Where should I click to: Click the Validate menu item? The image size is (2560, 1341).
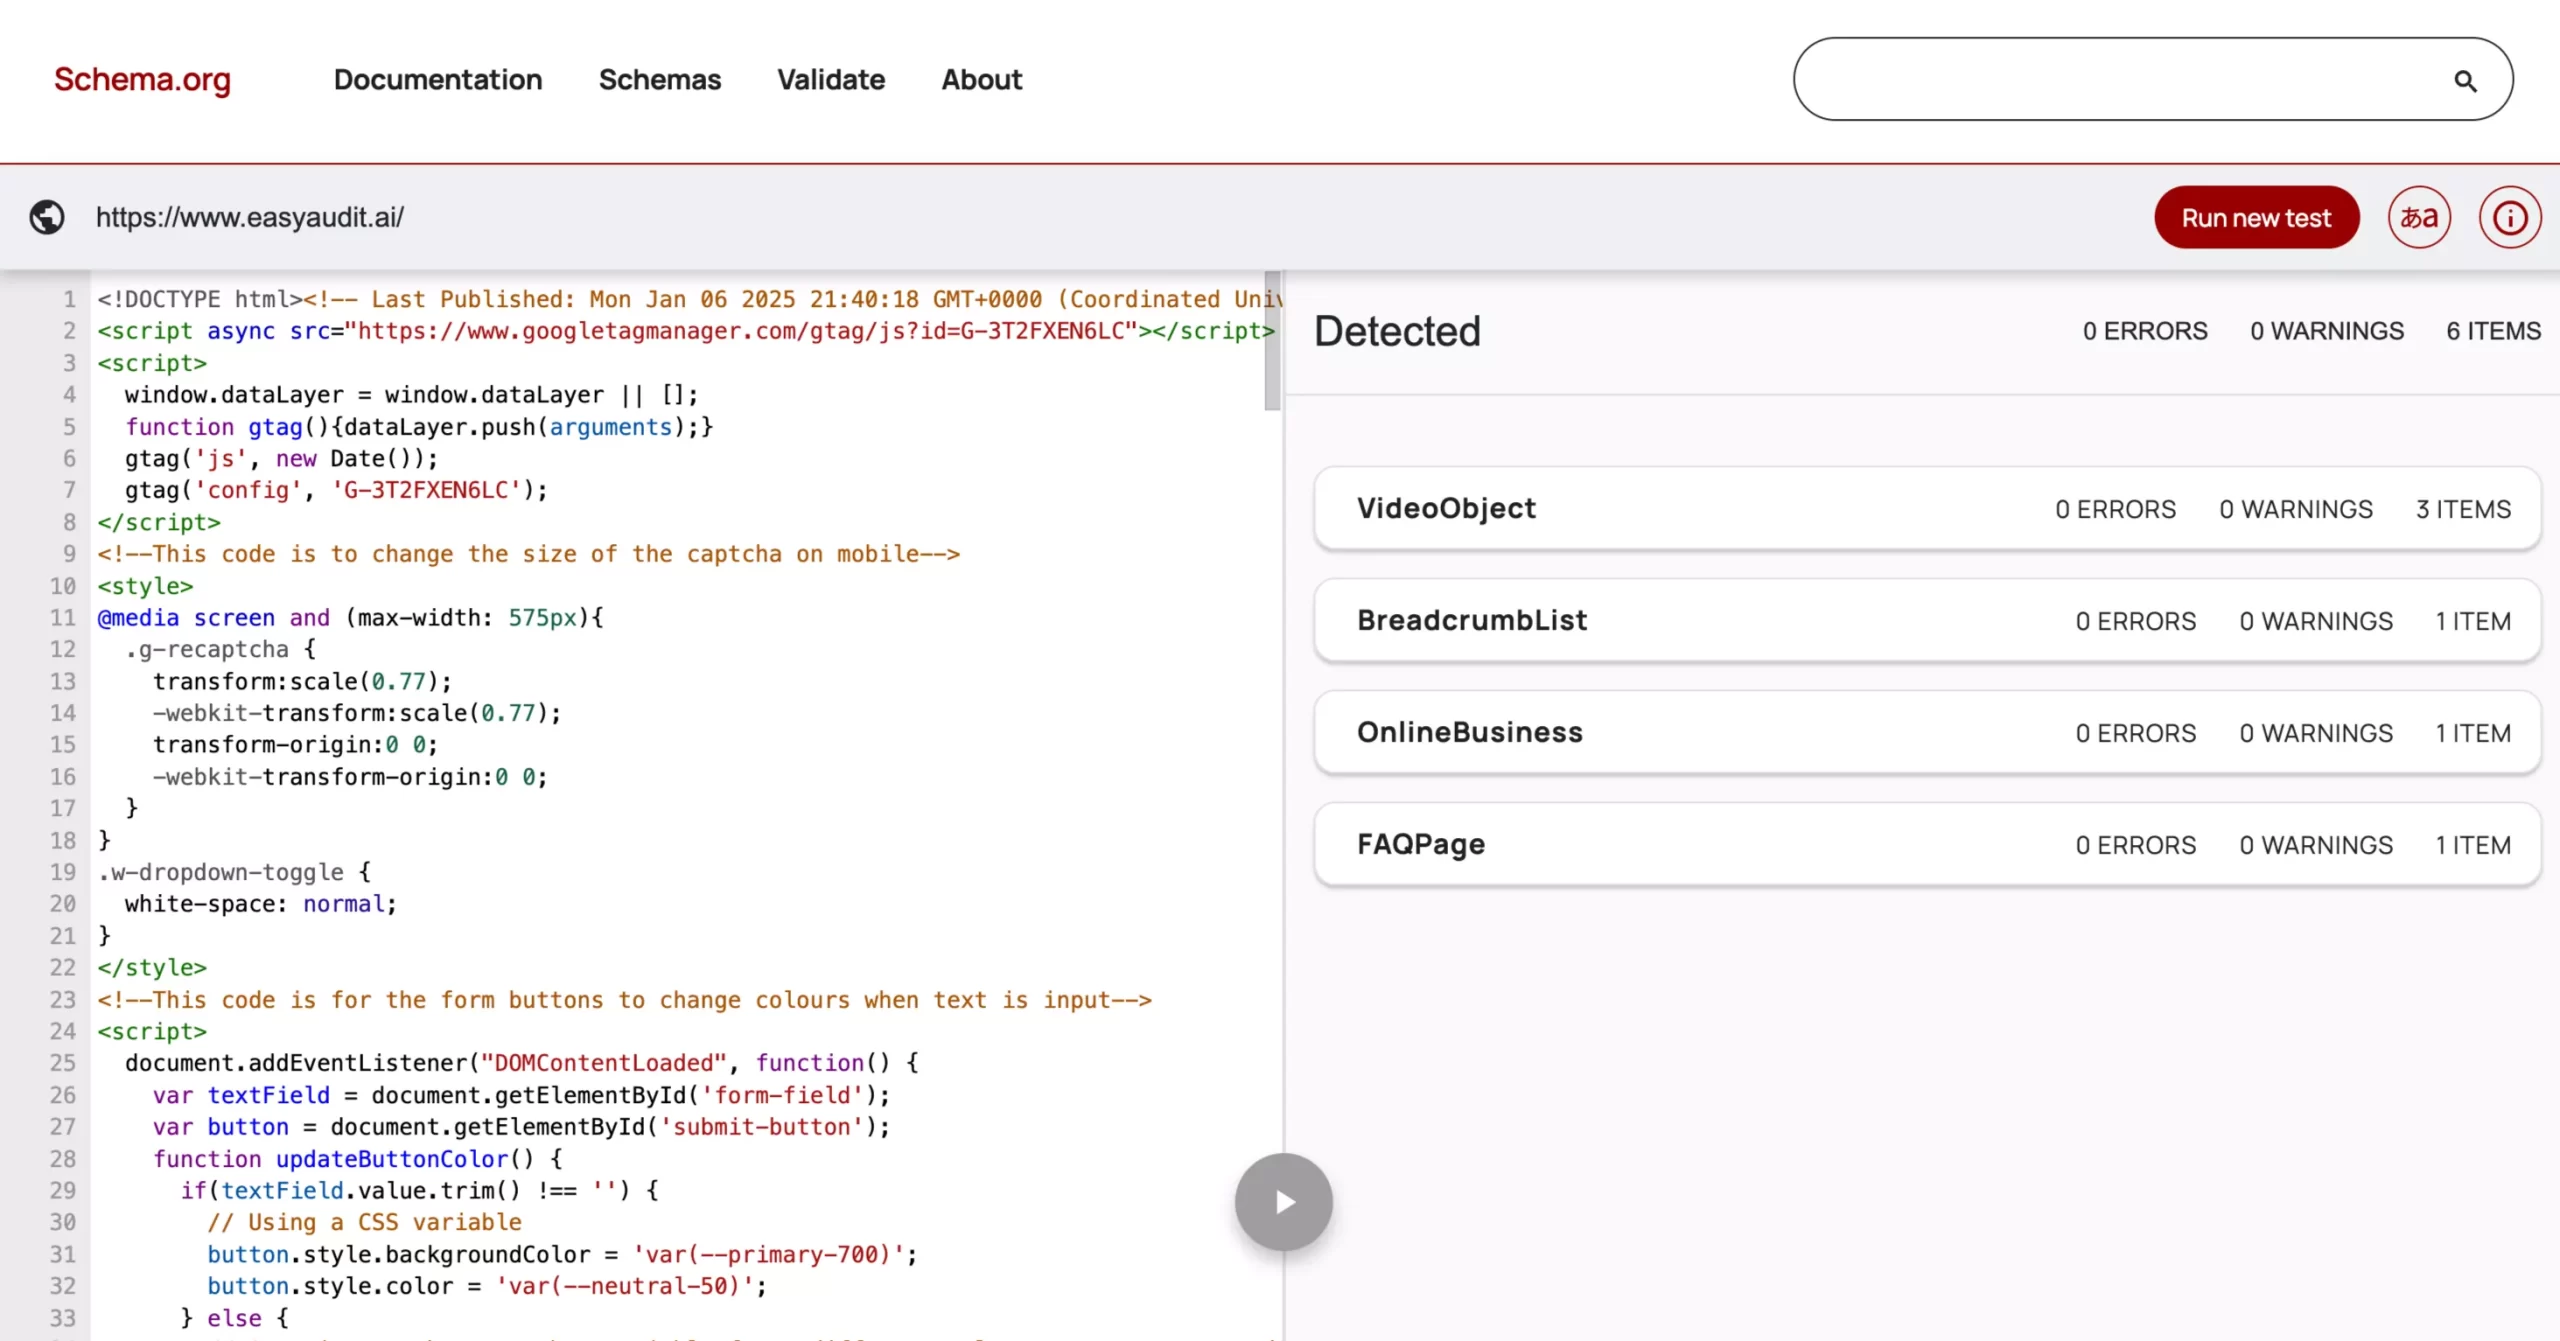[x=831, y=78]
